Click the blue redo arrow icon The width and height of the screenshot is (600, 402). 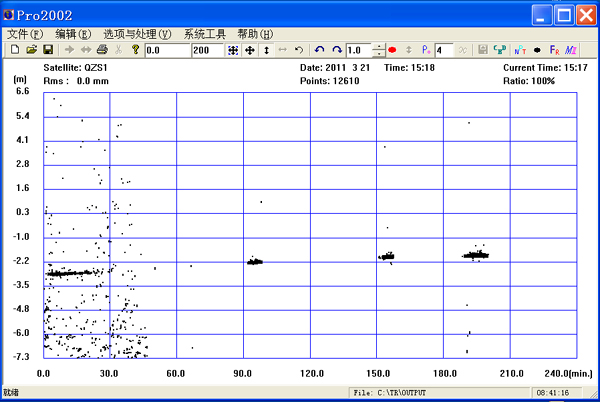[337, 50]
